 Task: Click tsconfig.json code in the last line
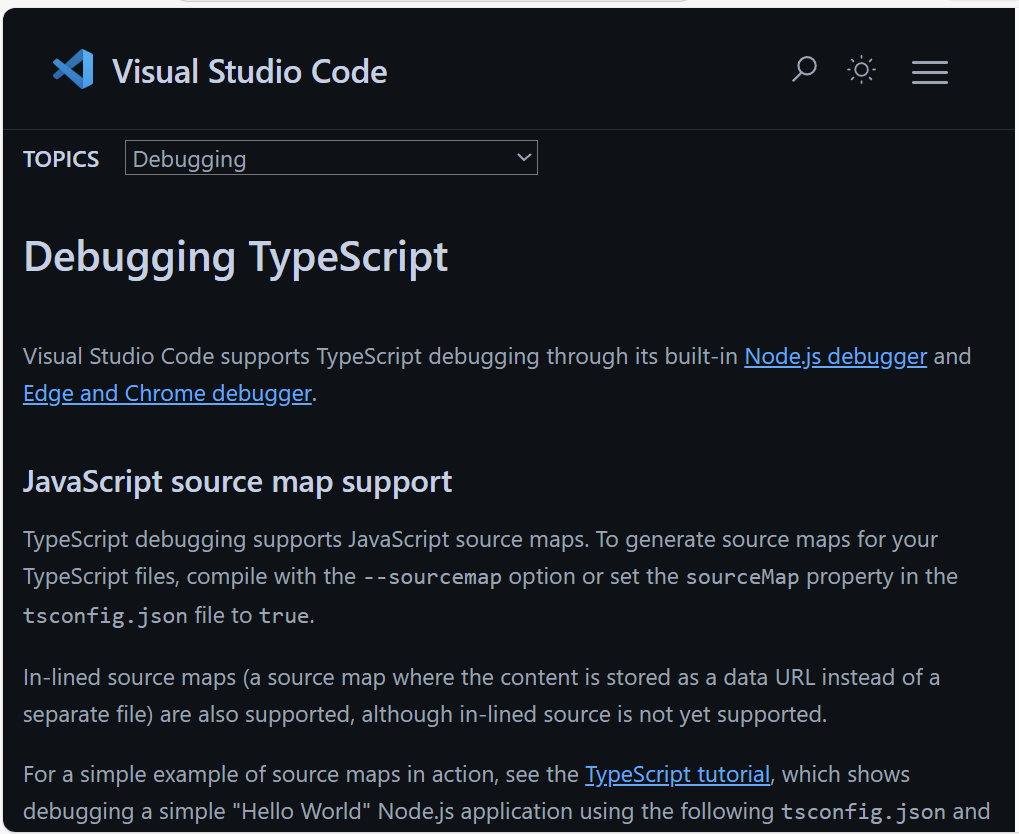(862, 811)
